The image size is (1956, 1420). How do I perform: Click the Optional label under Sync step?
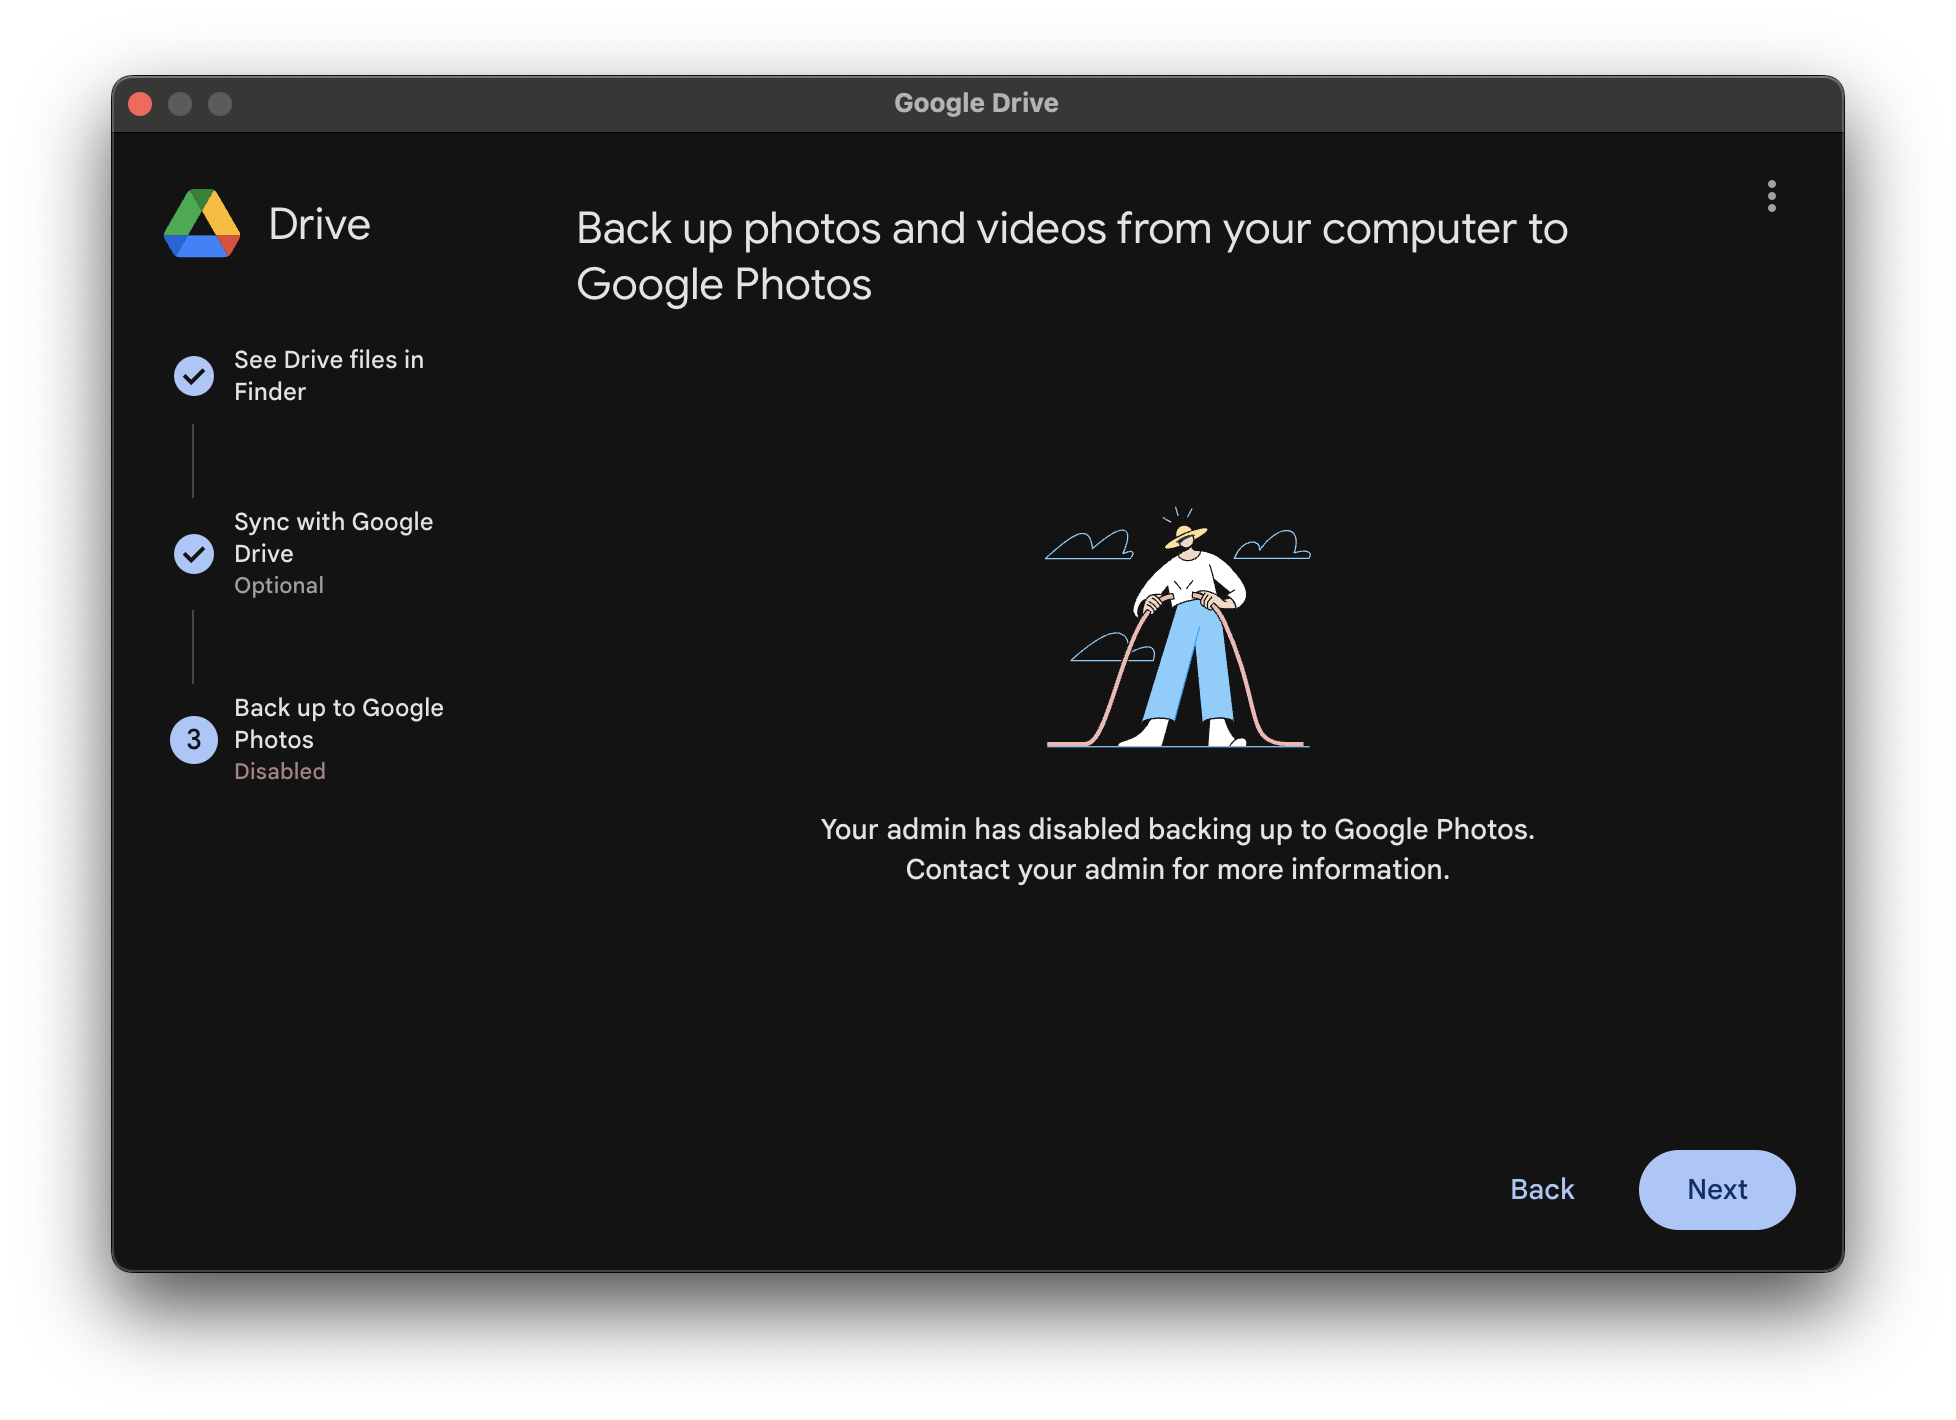click(x=279, y=585)
